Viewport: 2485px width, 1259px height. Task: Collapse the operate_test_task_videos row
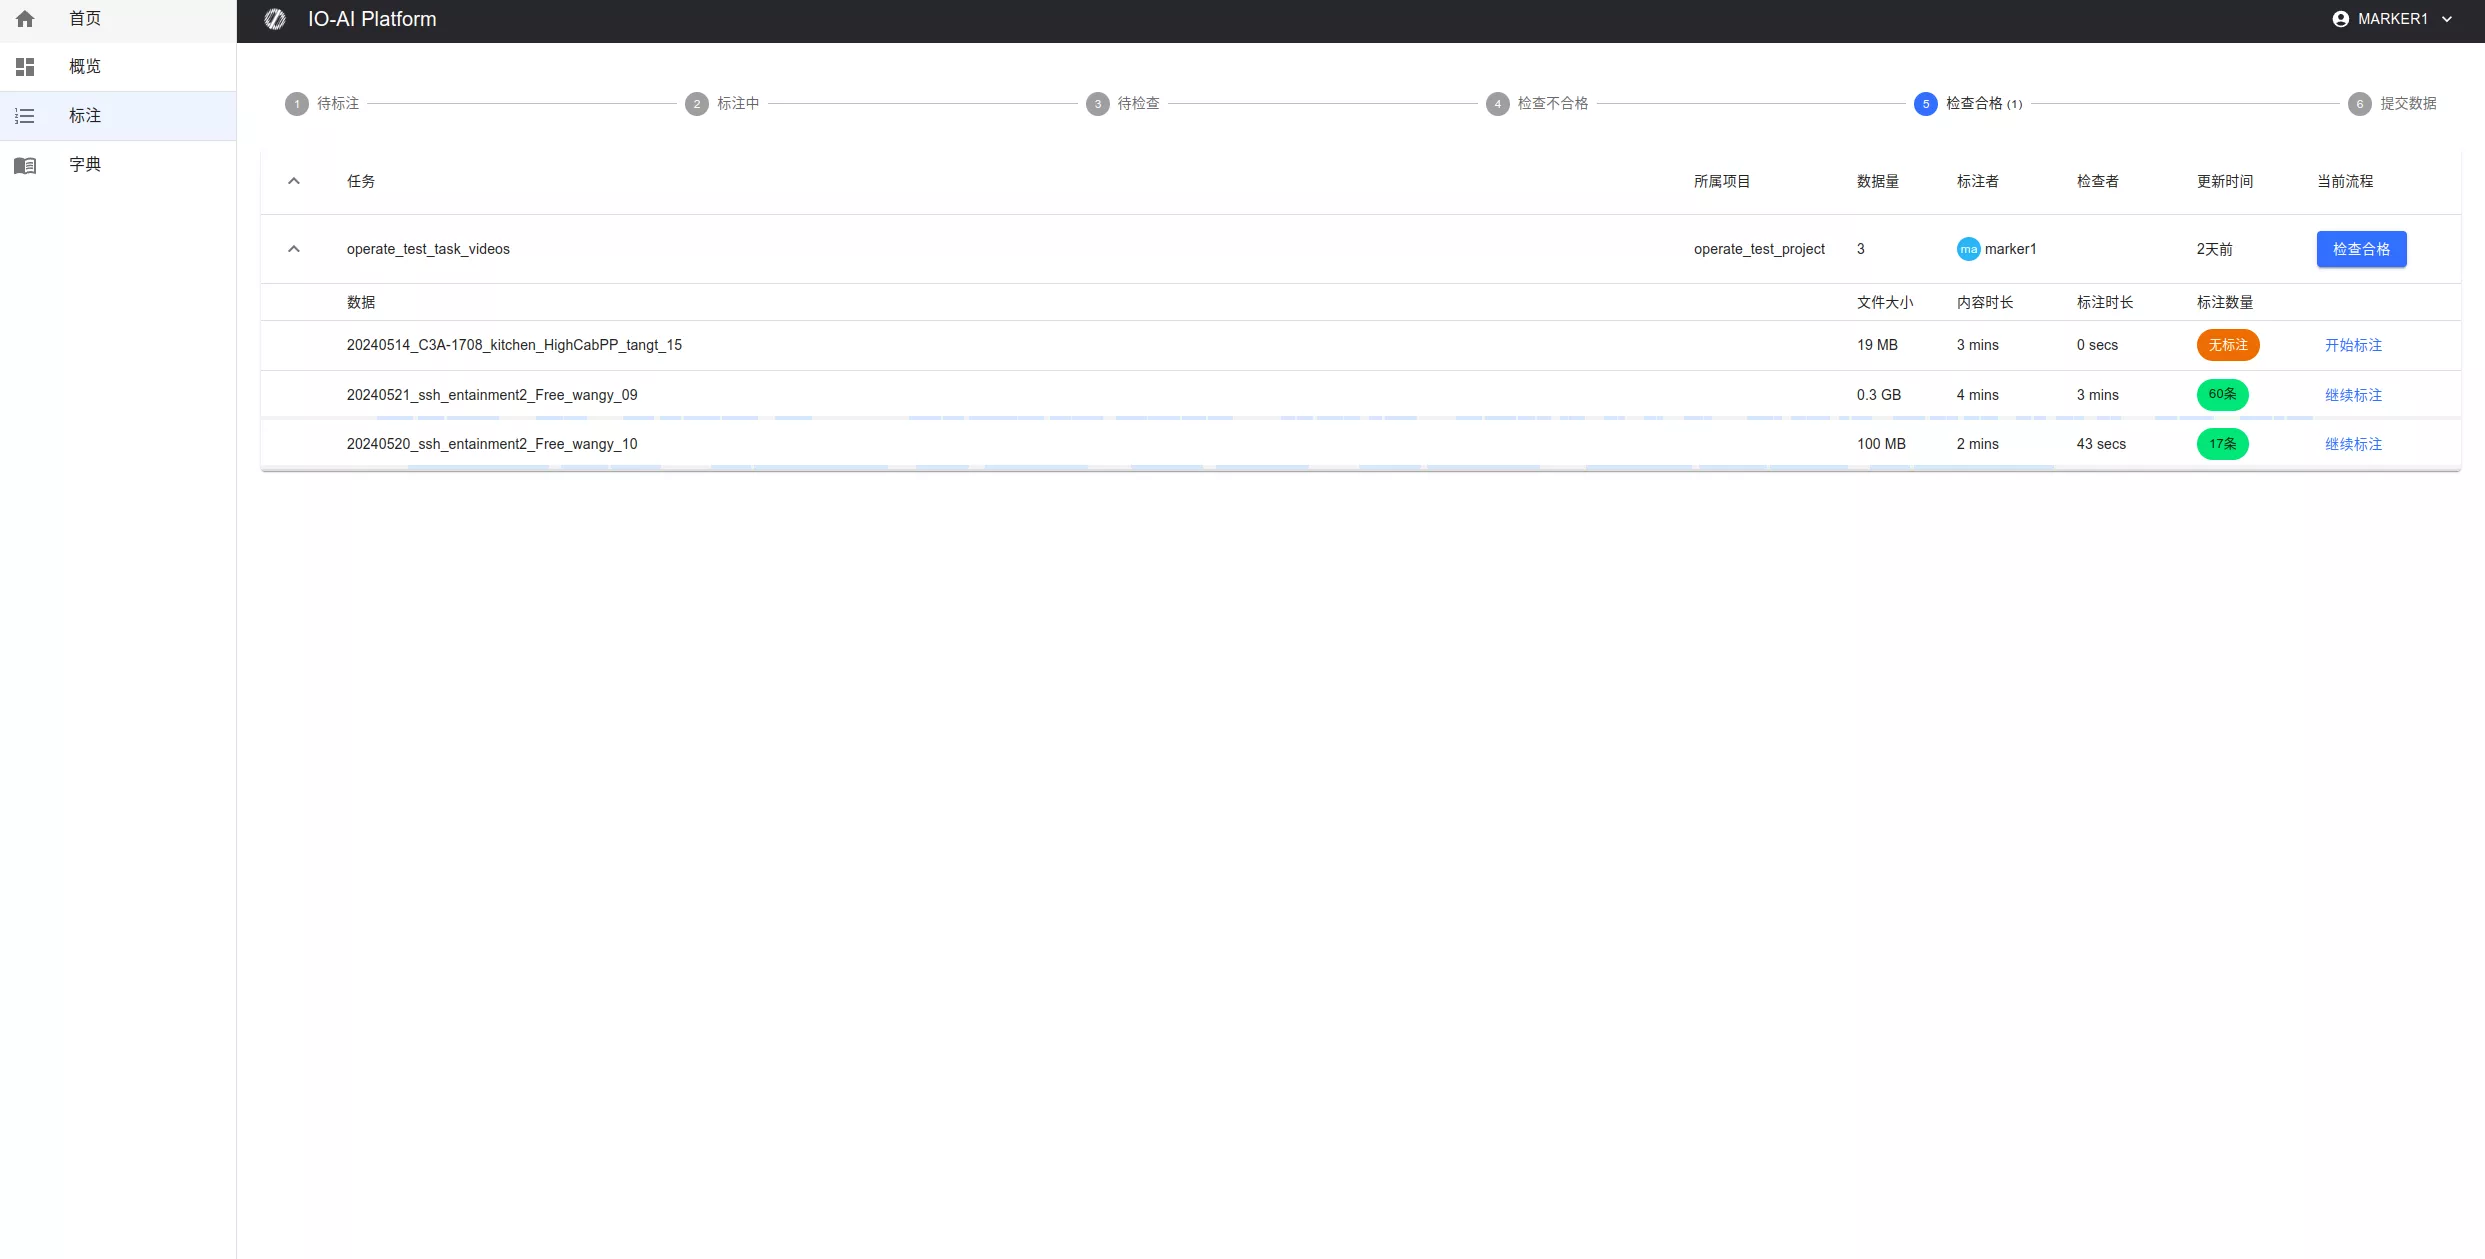[x=294, y=249]
